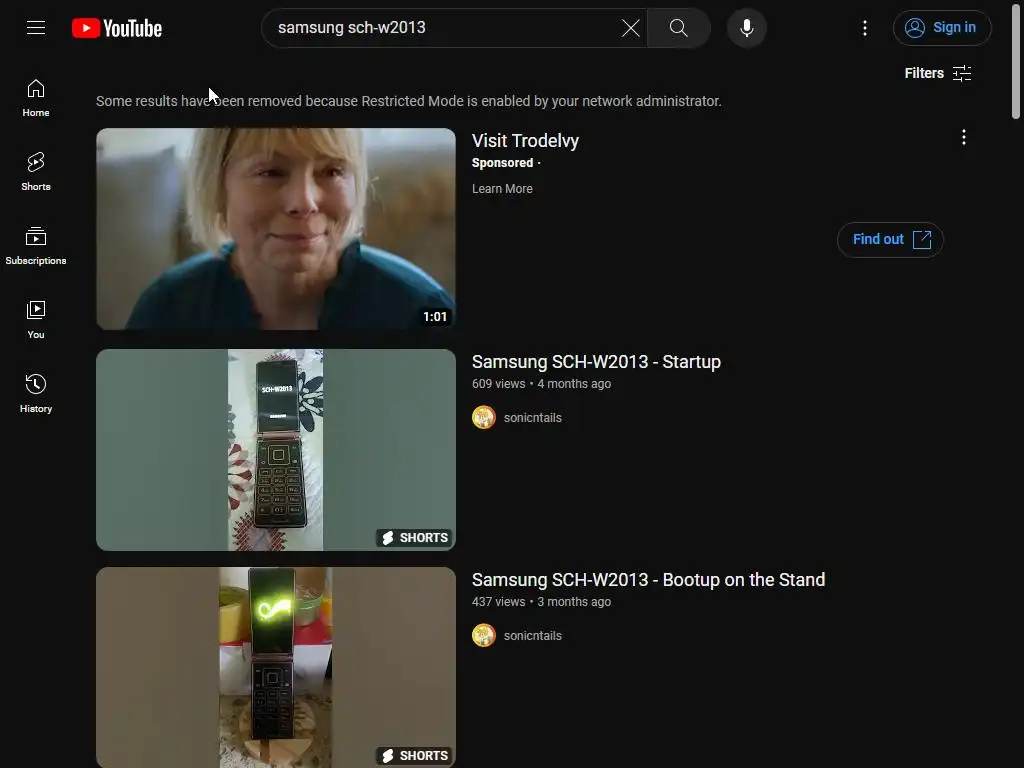This screenshot has width=1024, height=768.
Task: Open search Filters
Action: [x=938, y=73]
